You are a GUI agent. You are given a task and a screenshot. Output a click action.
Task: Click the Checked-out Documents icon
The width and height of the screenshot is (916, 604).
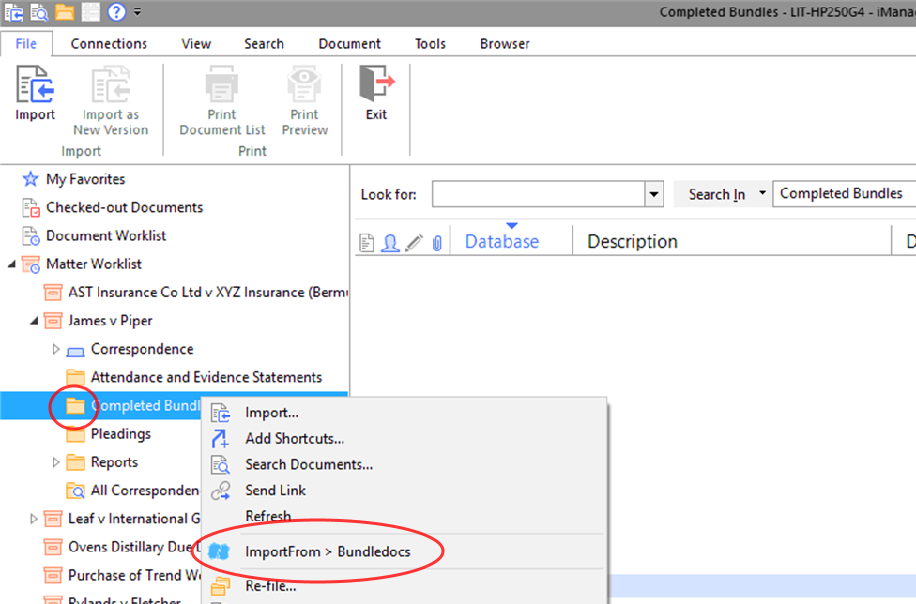(30, 207)
